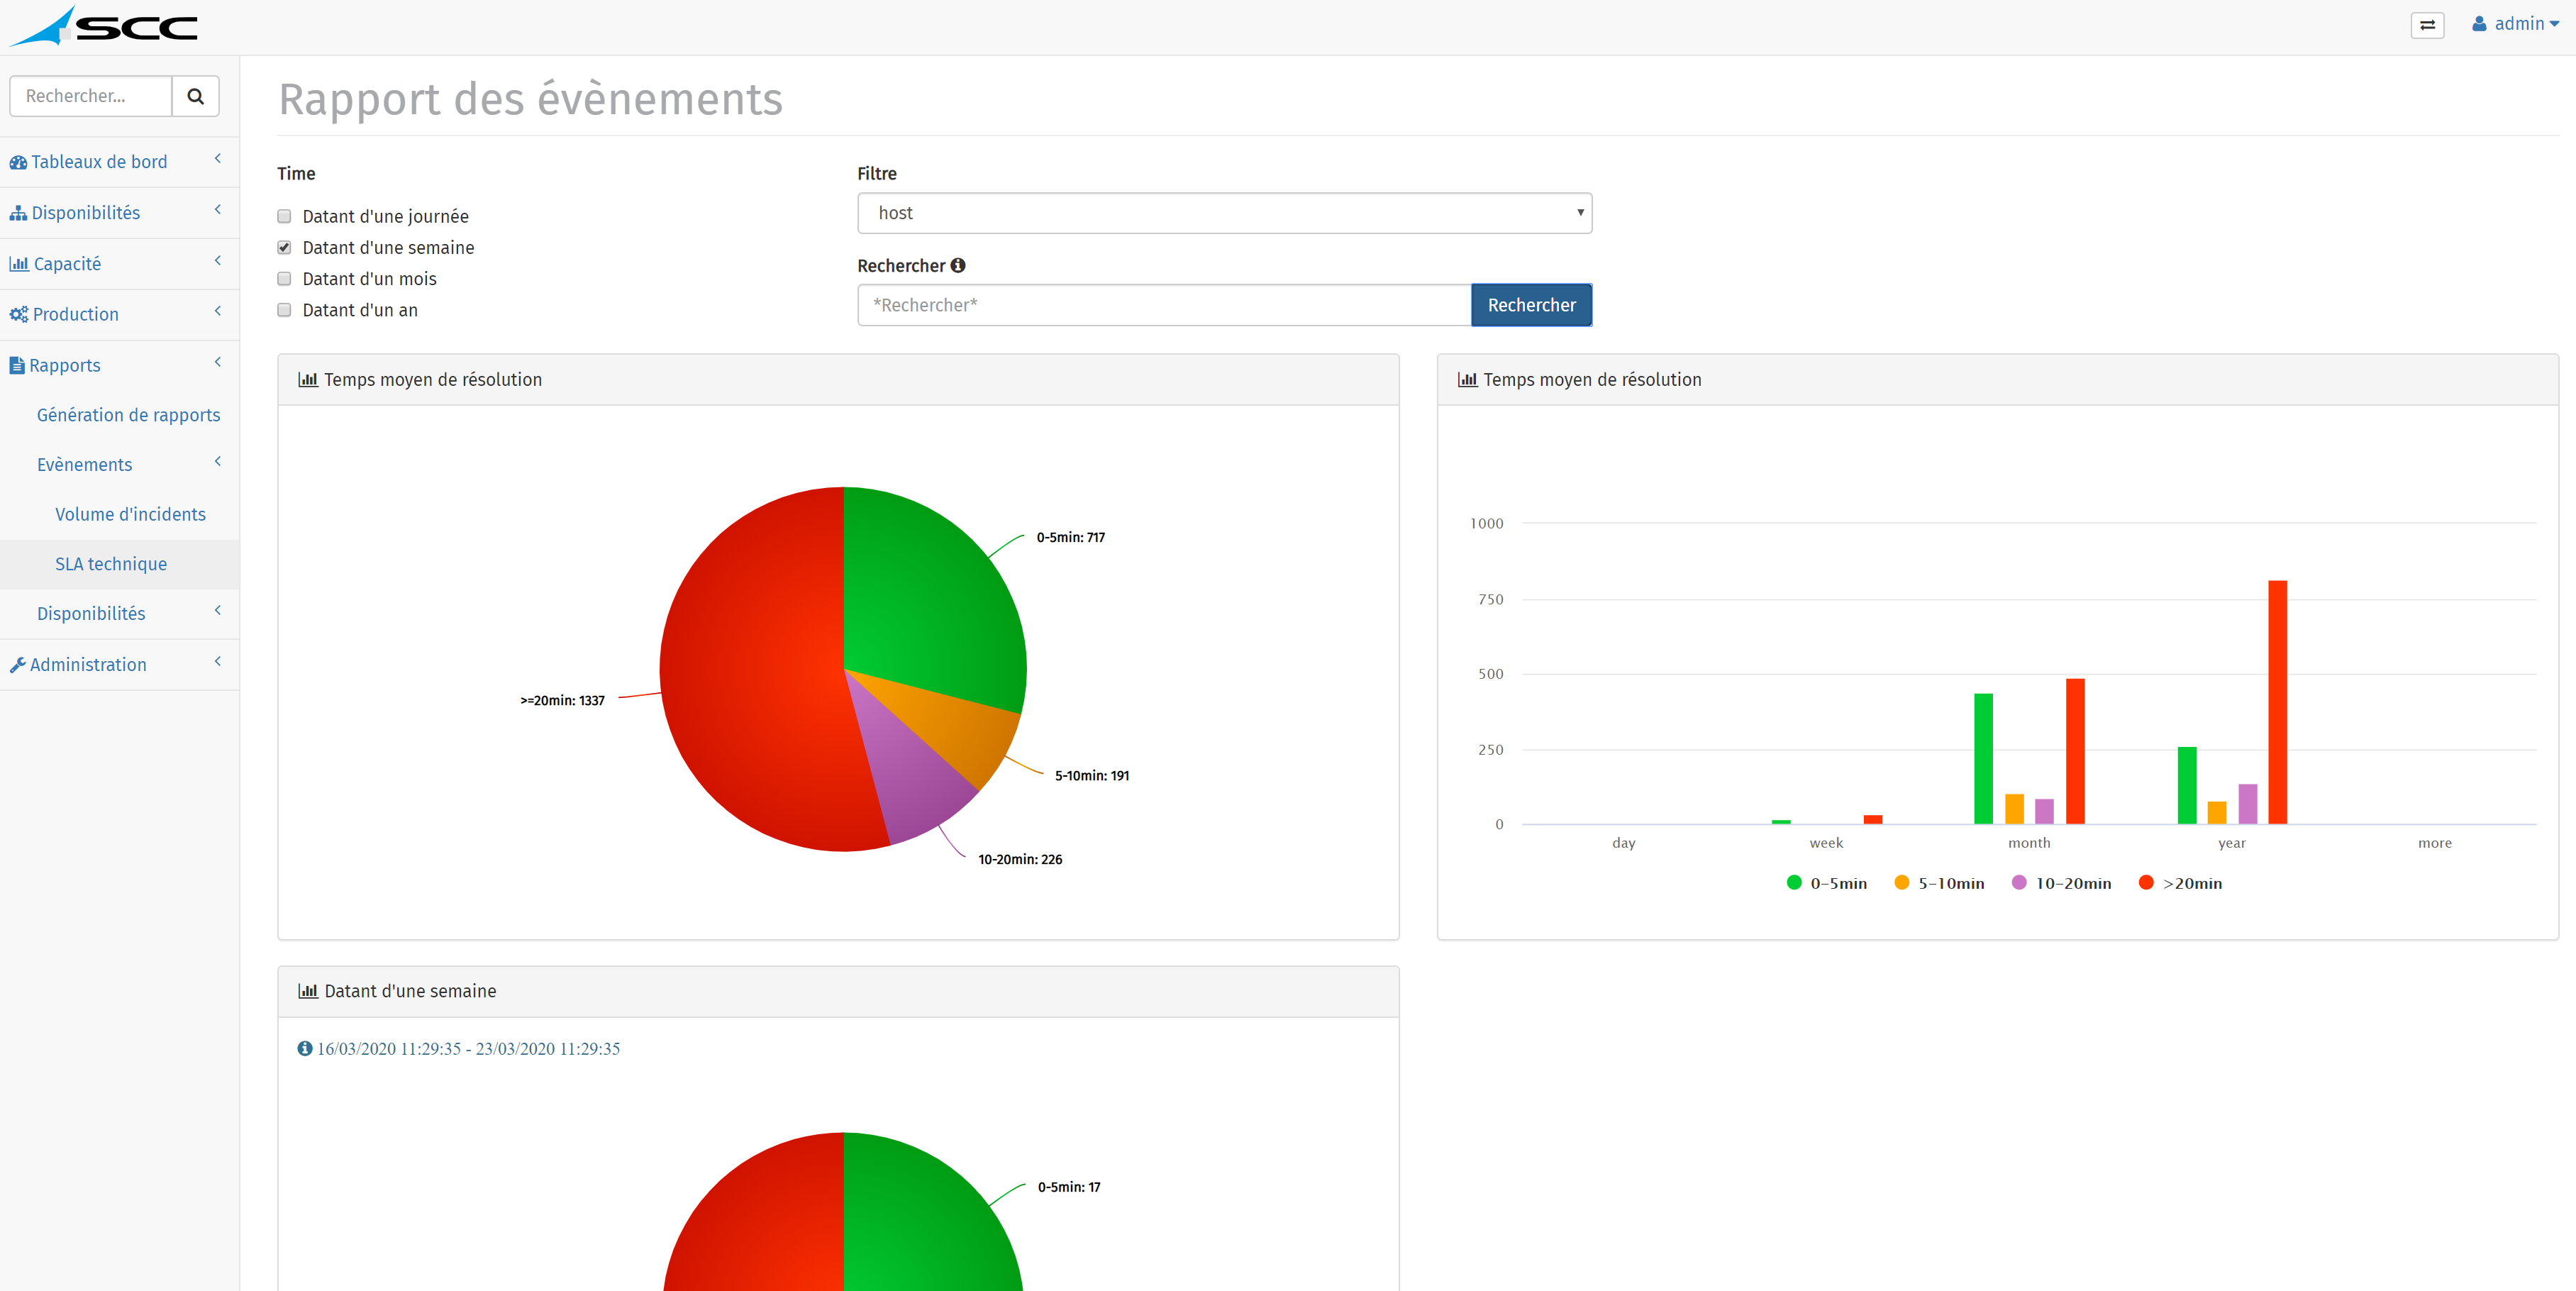Click the Production menu link
2576x1291 pixels.
(75, 314)
